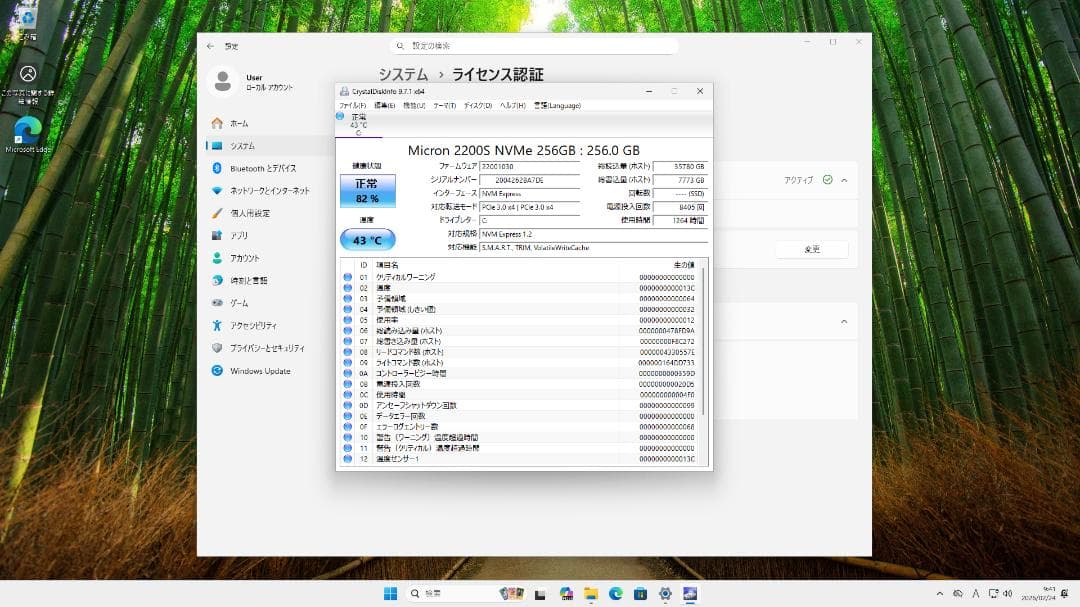This screenshot has width=1080, height=607.
Task: Click the システム breadcrumb link
Action: [x=403, y=74]
